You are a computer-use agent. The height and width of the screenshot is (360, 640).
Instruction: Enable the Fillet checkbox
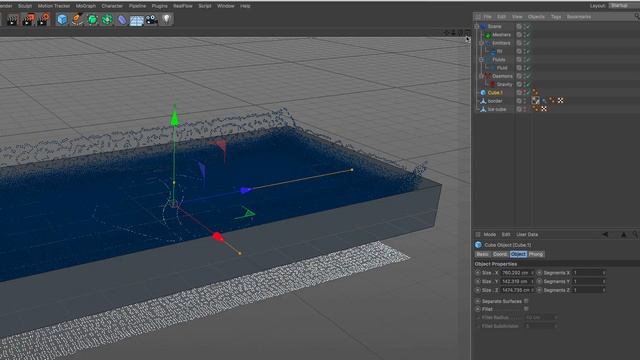point(526,309)
